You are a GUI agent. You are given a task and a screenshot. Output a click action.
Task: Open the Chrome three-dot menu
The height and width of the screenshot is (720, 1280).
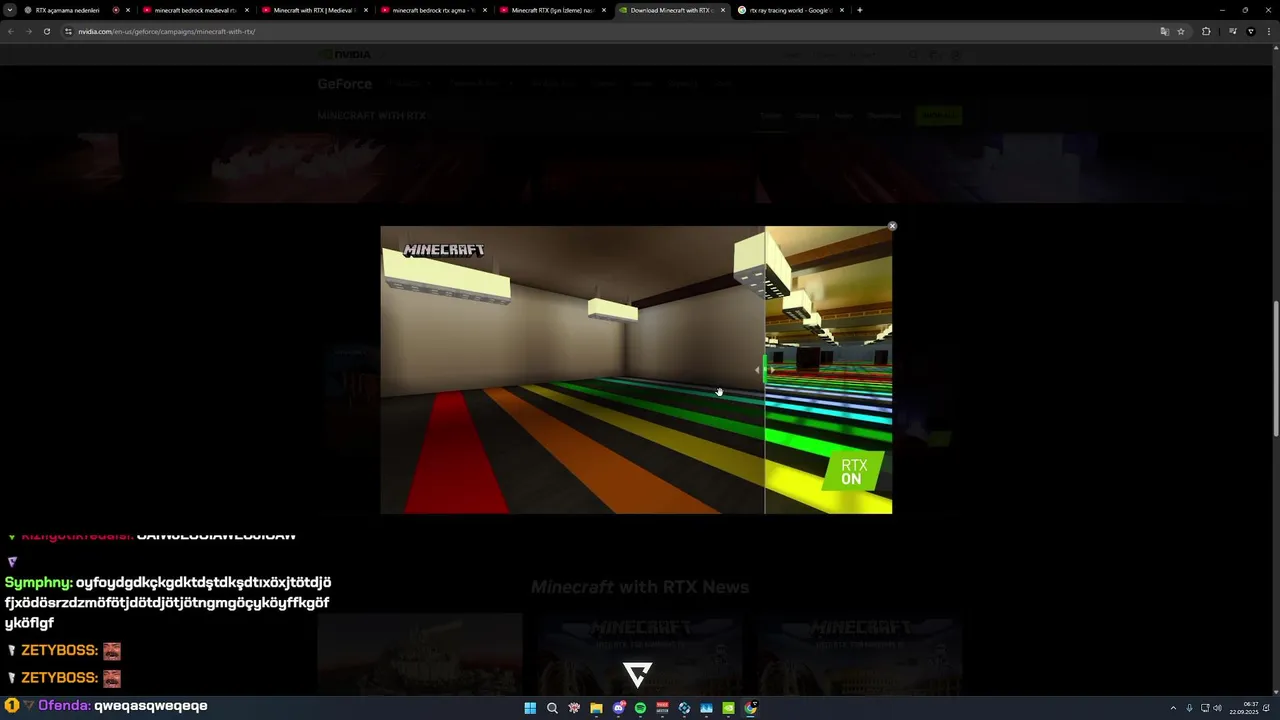1268,31
